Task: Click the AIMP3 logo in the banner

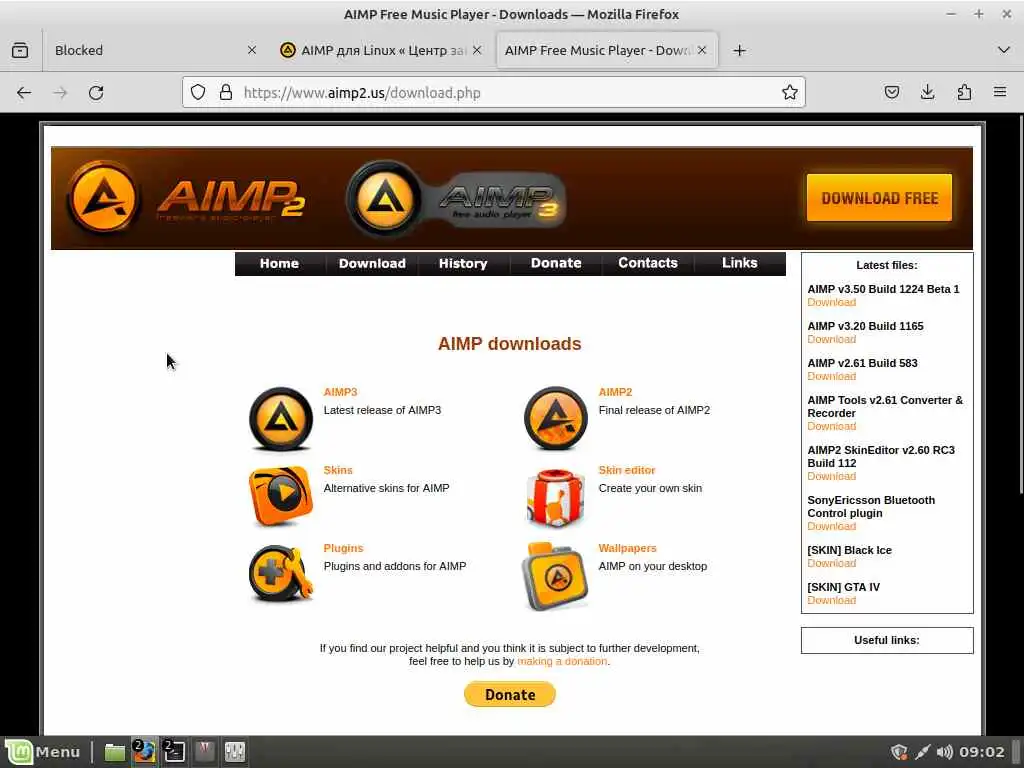Action: [x=455, y=198]
